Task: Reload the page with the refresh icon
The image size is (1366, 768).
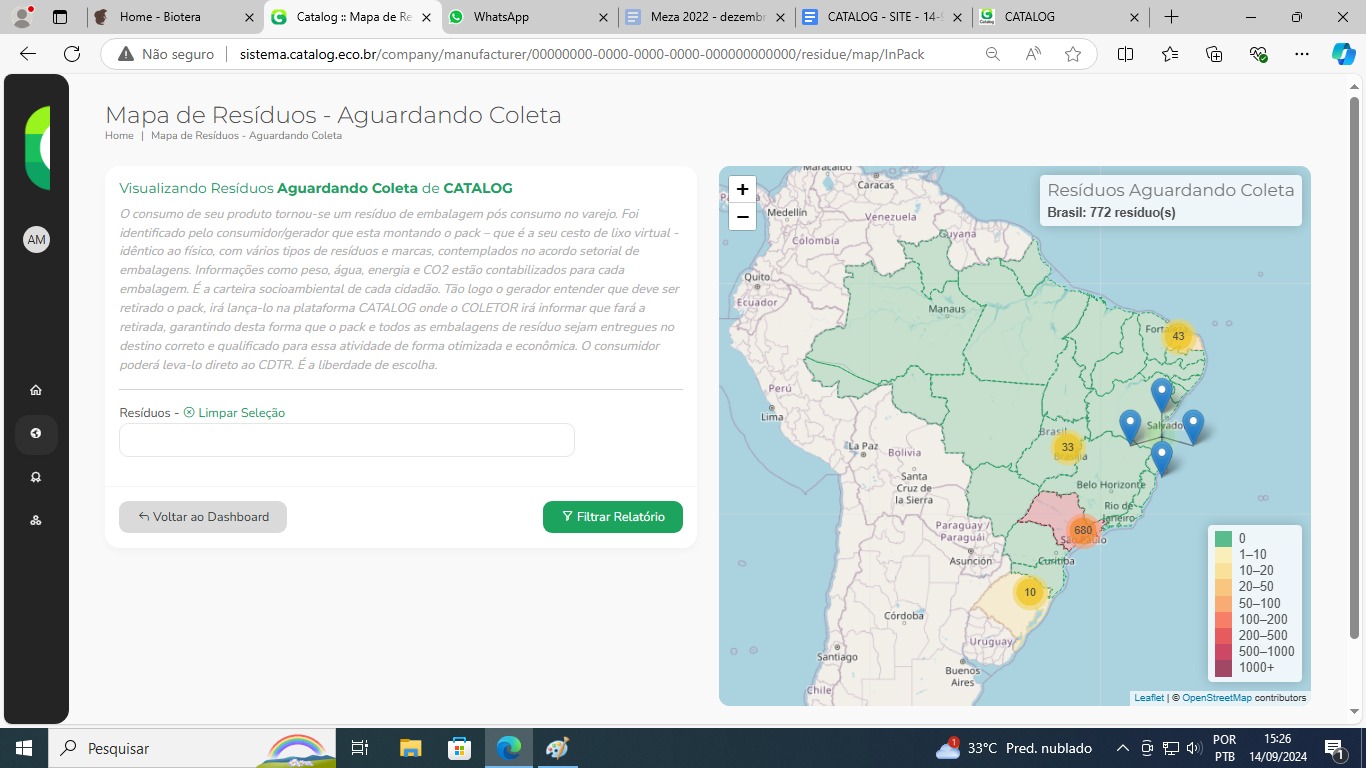Action: [x=72, y=54]
